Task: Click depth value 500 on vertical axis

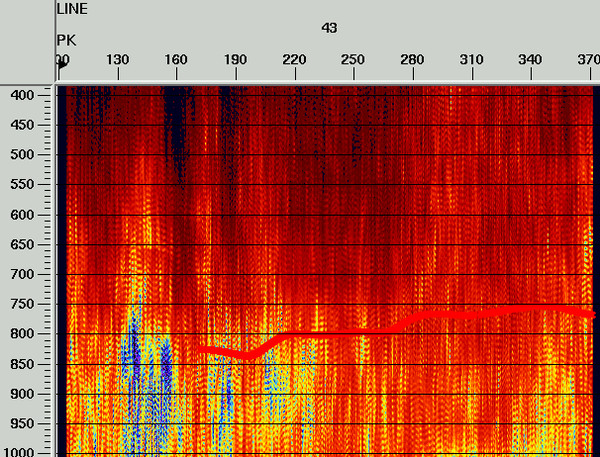Action: click(22, 155)
